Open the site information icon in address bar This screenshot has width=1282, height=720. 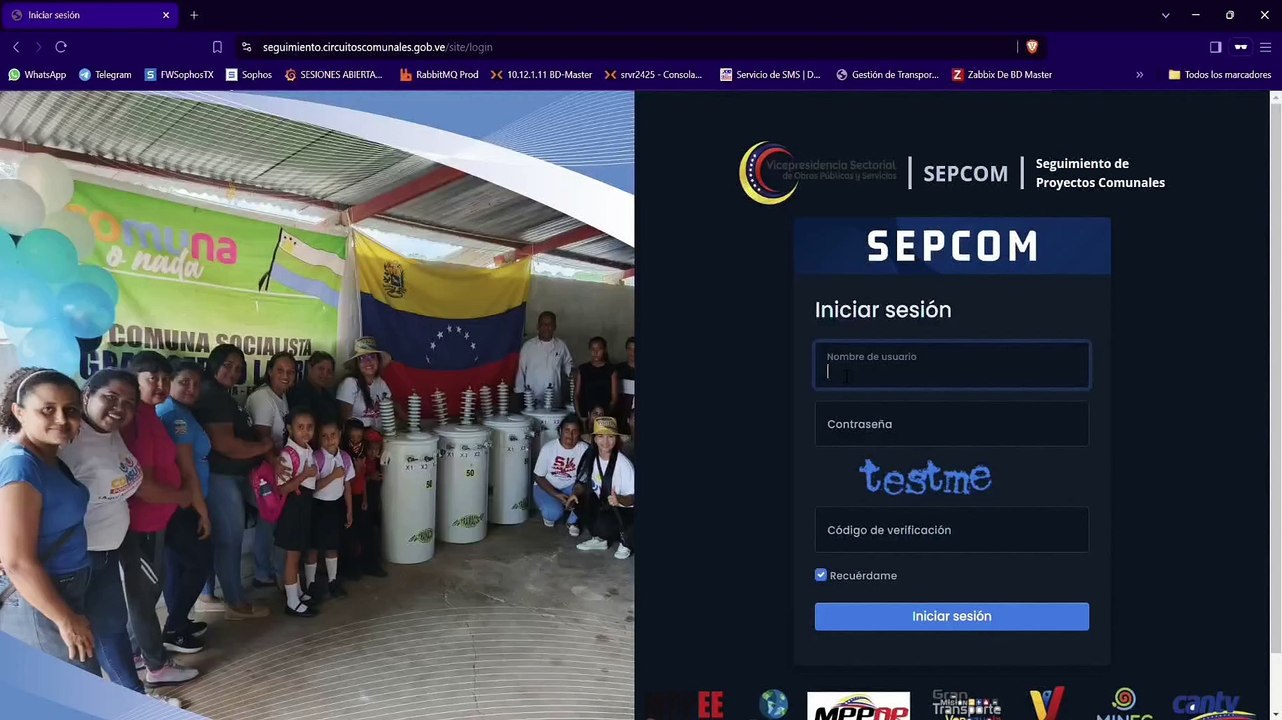(246, 47)
